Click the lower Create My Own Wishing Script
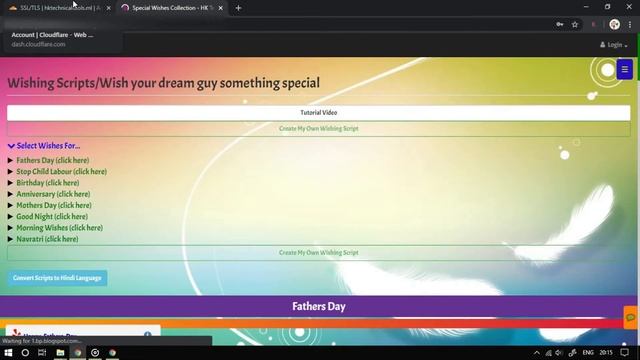Screen dimensions: 640x360 pyautogui.click(x=318, y=253)
